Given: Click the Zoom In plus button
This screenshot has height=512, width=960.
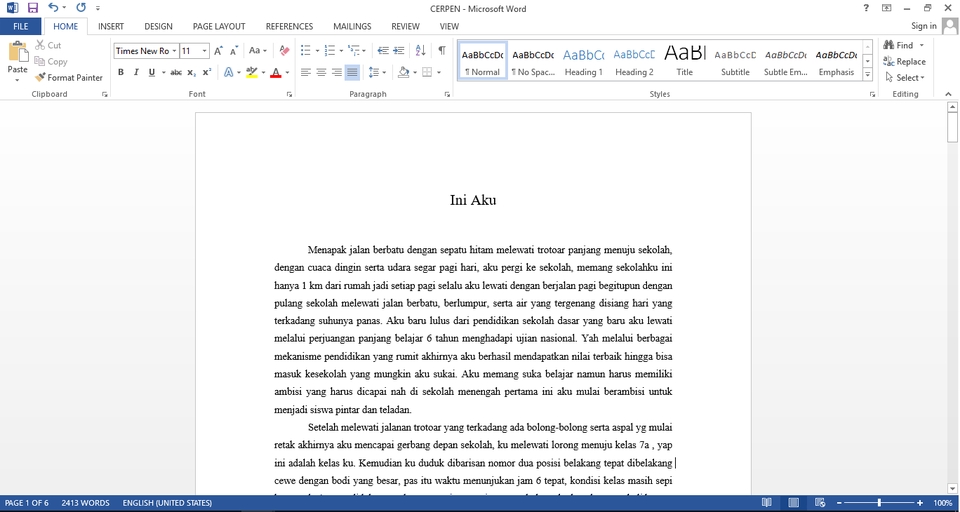Looking at the screenshot, I should [920, 503].
